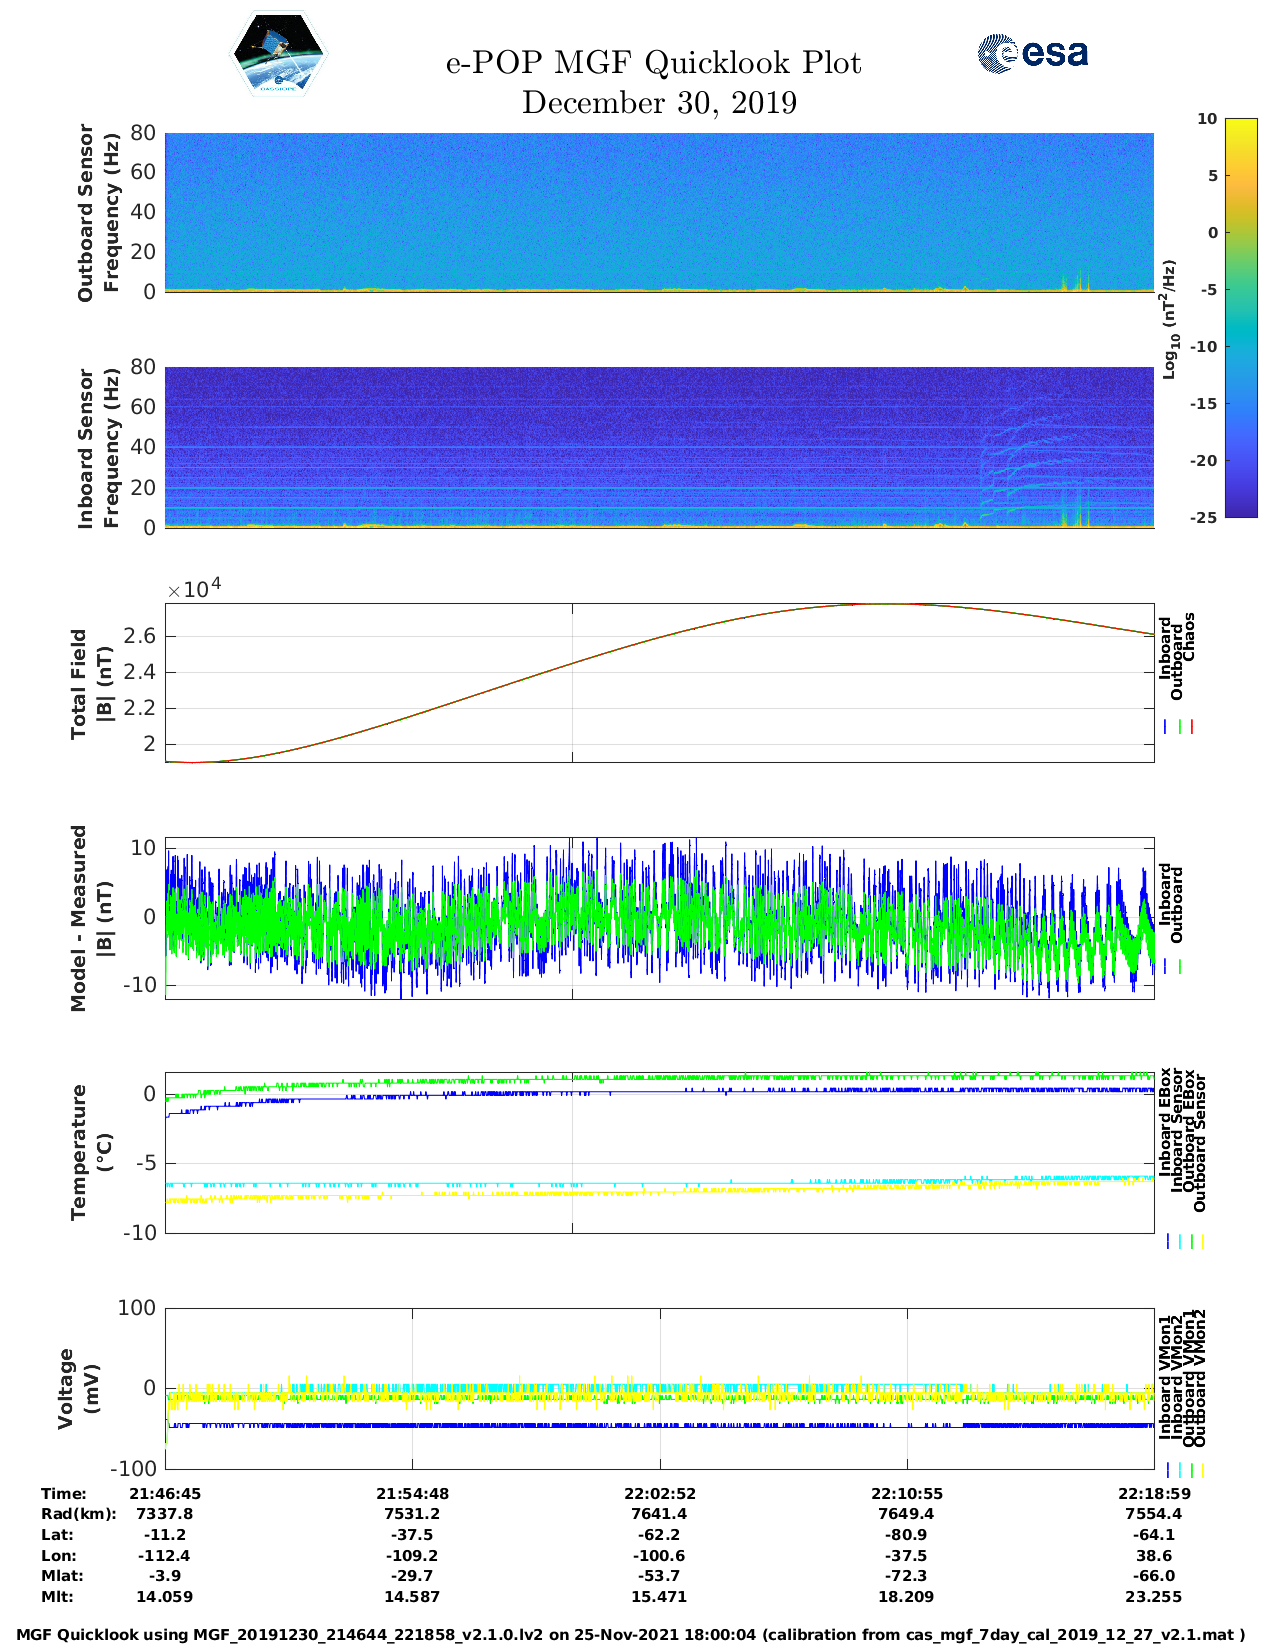The width and height of the screenshot is (1275, 1650).
Task: Click the red Chaos legend marker
Action: coord(1192,727)
